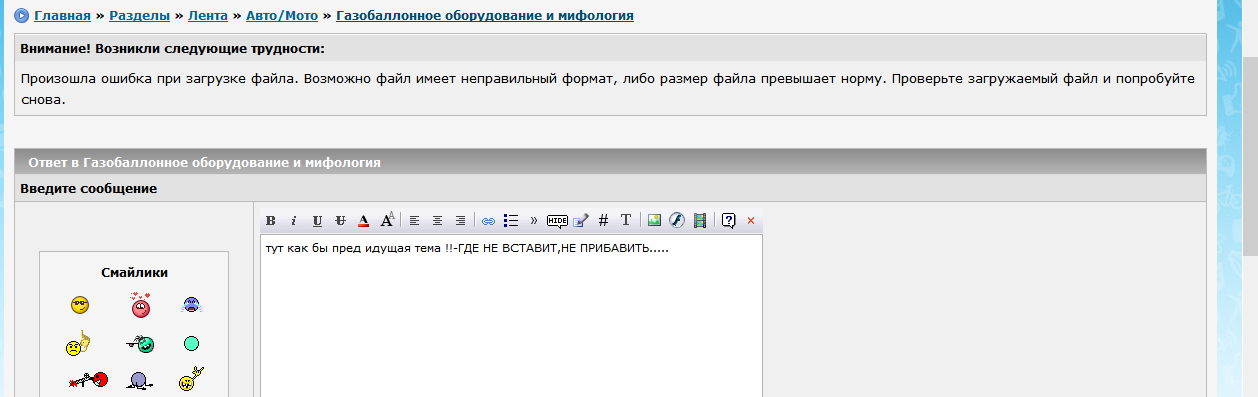
Task: Insert a hyperlink using the chain icon
Action: coord(488,220)
